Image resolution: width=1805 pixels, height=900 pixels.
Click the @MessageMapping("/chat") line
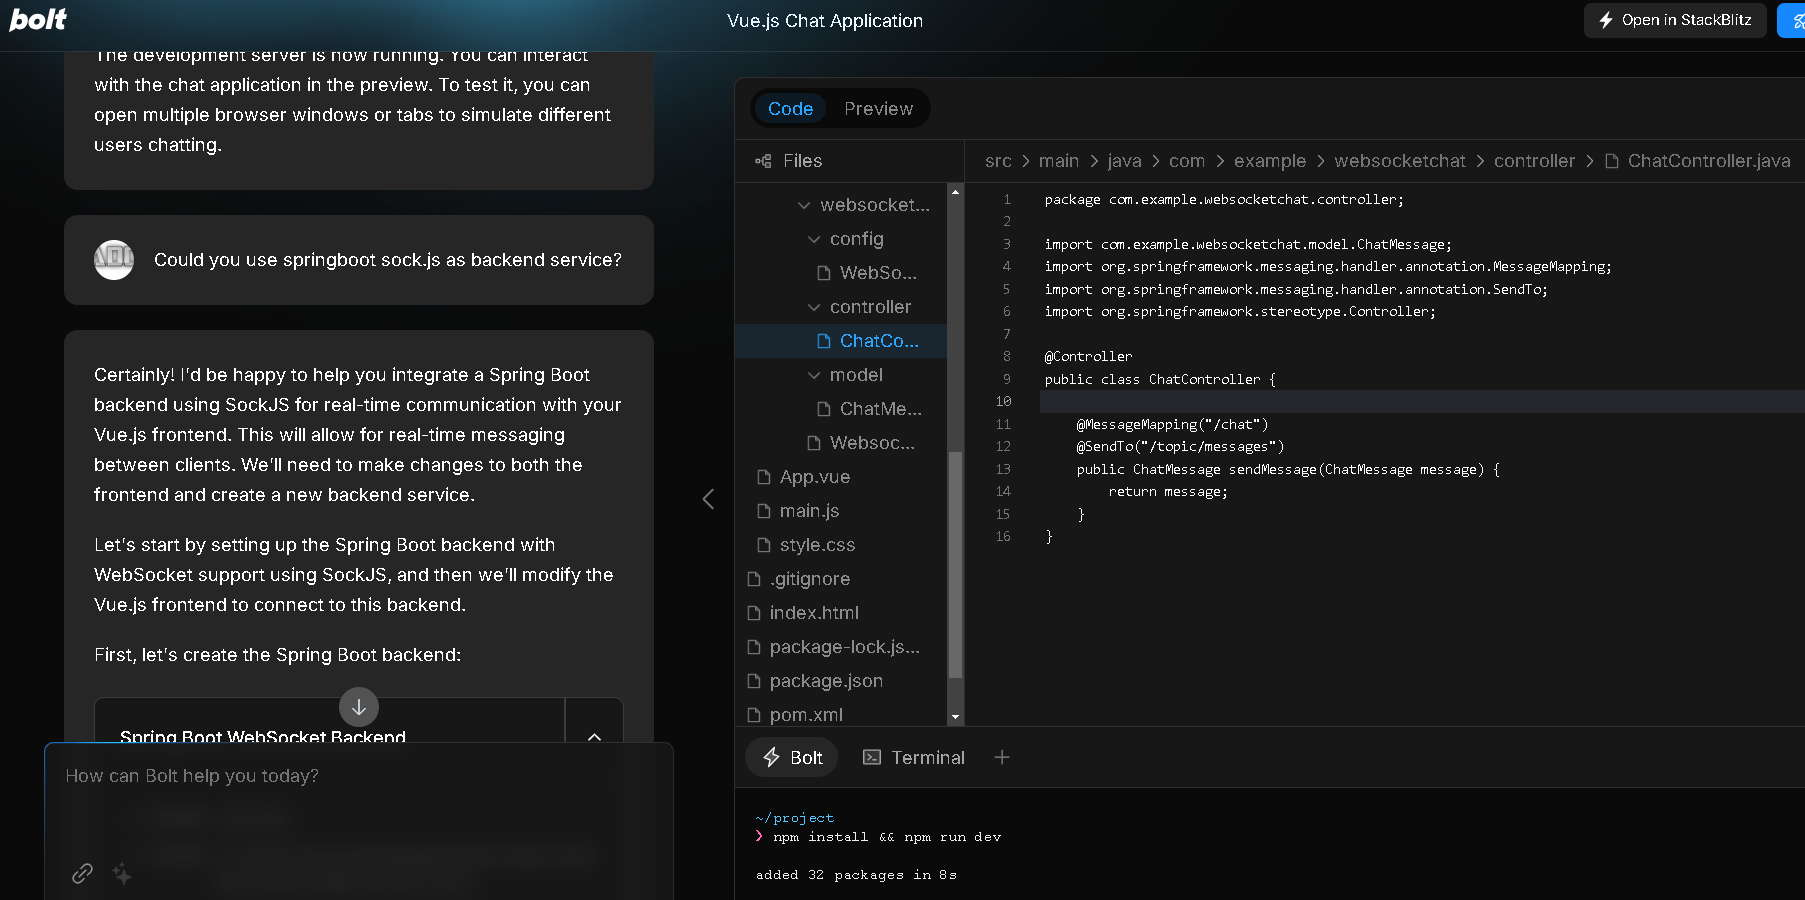coord(1172,424)
